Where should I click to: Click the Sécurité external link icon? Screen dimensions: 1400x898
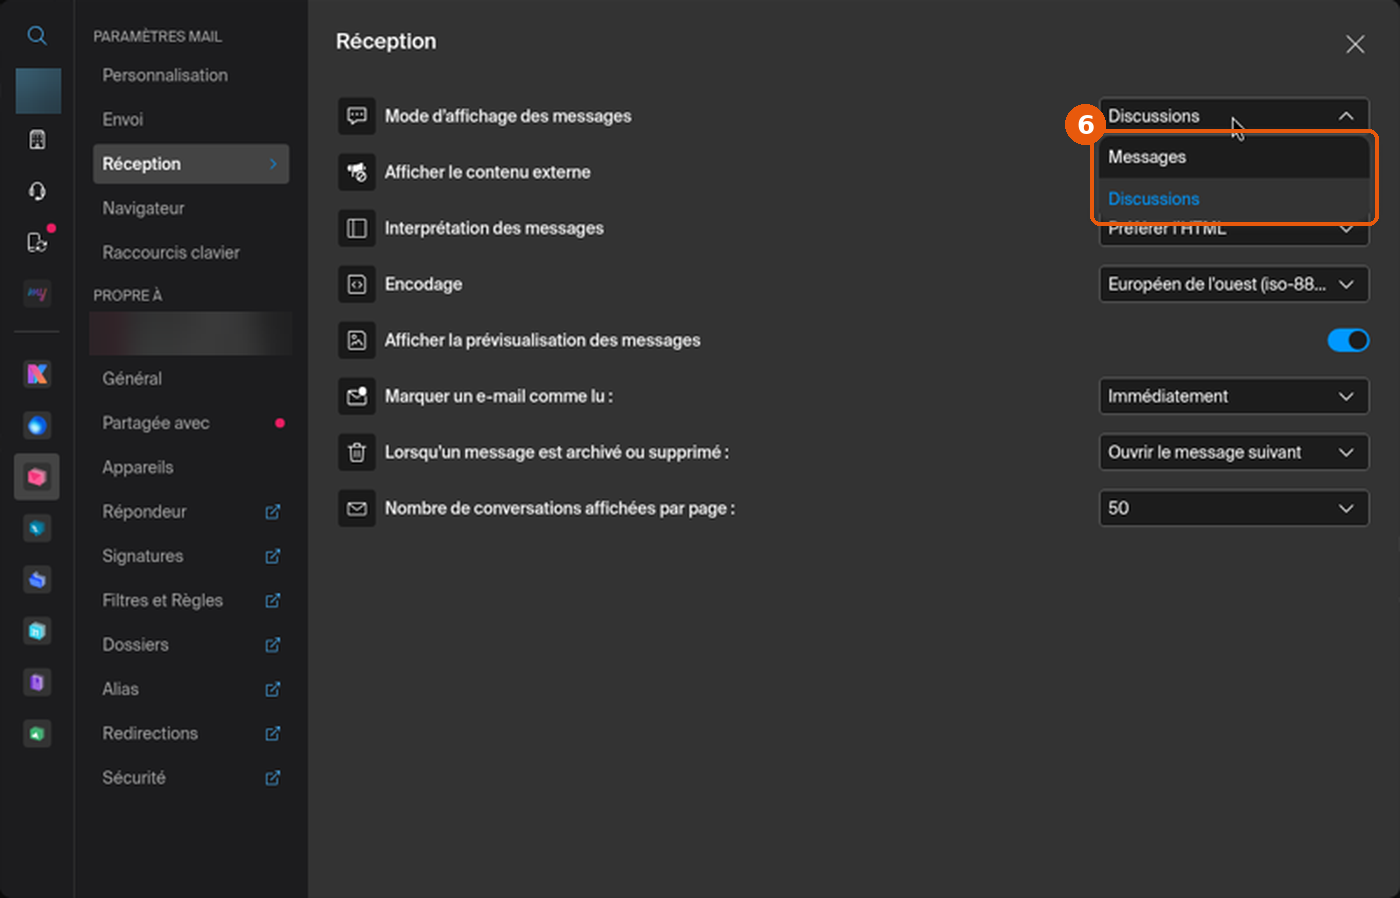pyautogui.click(x=272, y=778)
